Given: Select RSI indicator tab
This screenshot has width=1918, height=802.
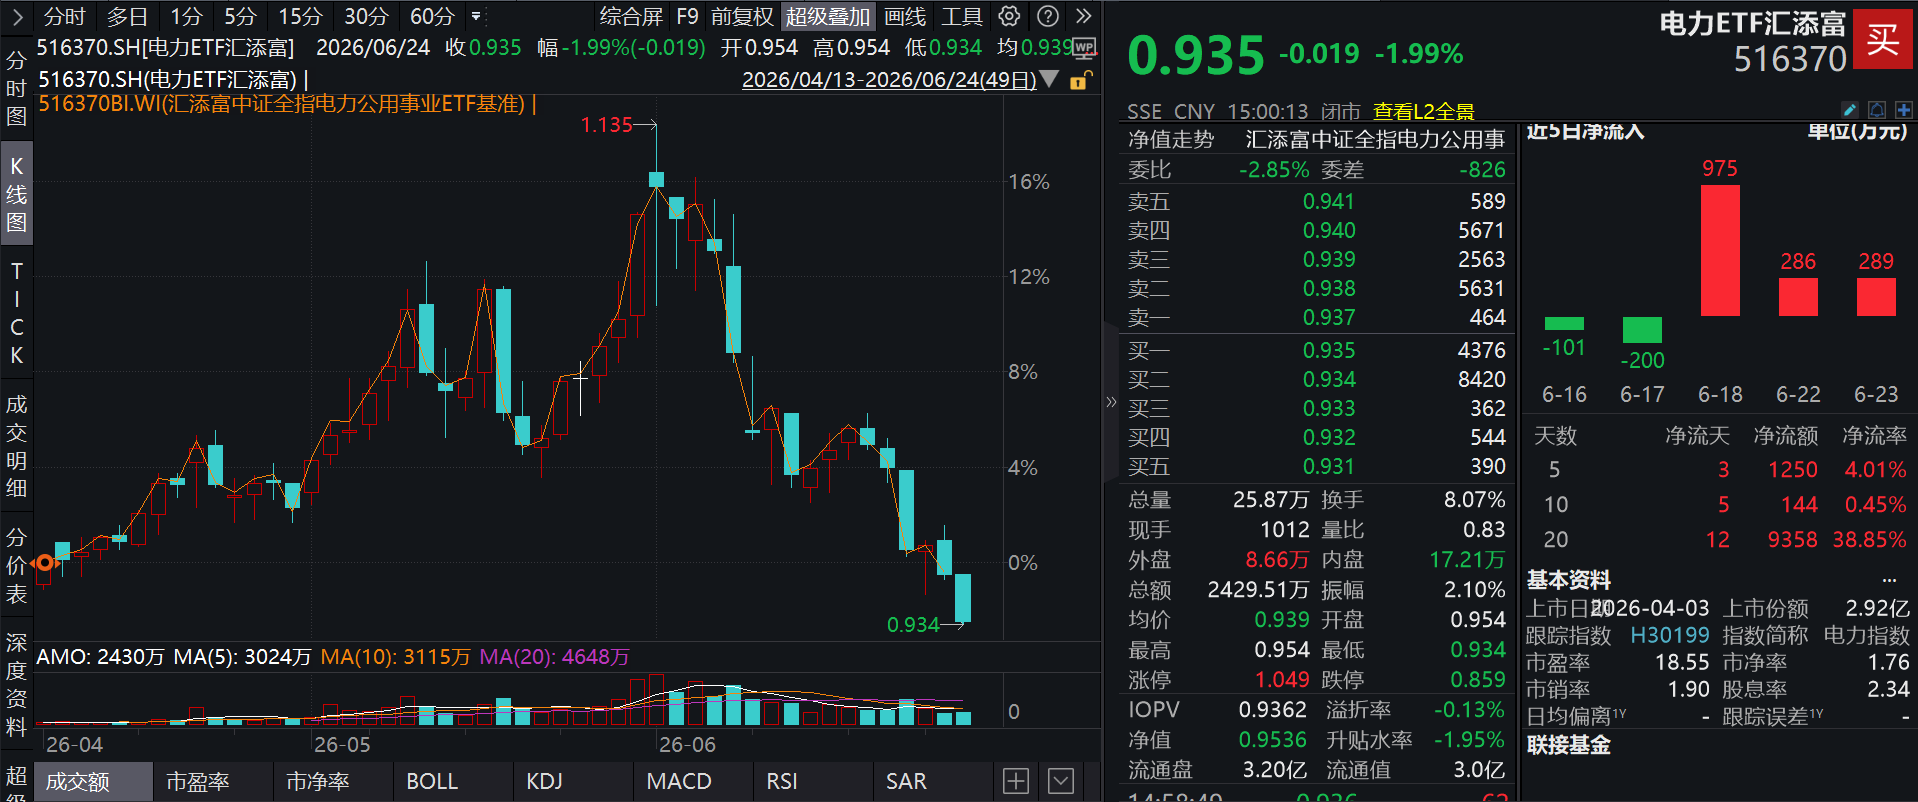Looking at the screenshot, I should (812, 781).
